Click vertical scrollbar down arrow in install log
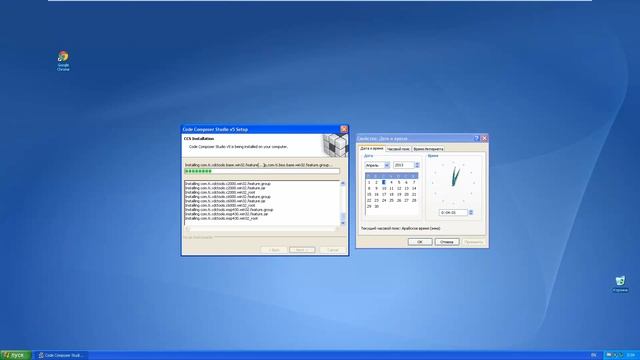The height and width of the screenshot is (360, 640). pyautogui.click(x=342, y=223)
